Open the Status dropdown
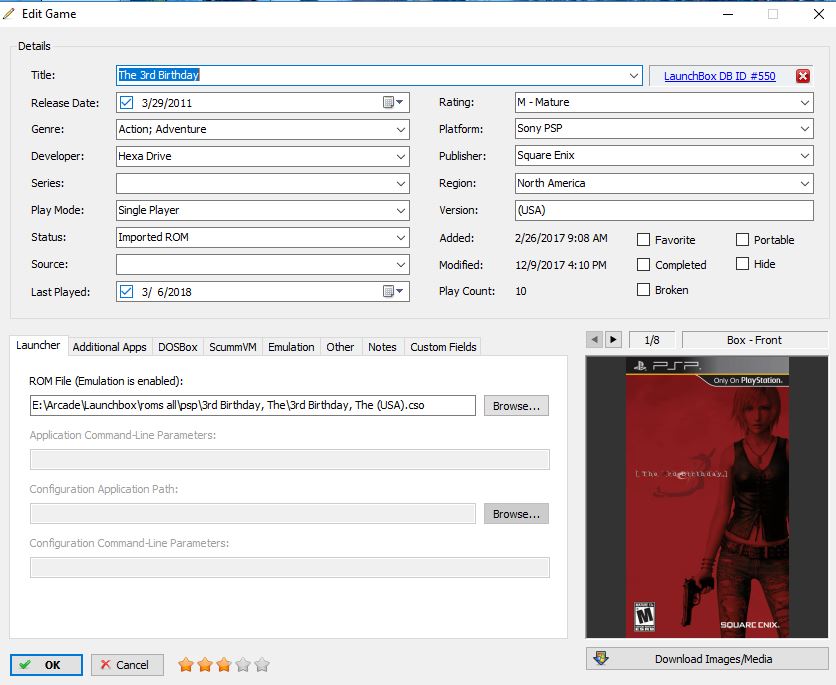 (x=401, y=238)
